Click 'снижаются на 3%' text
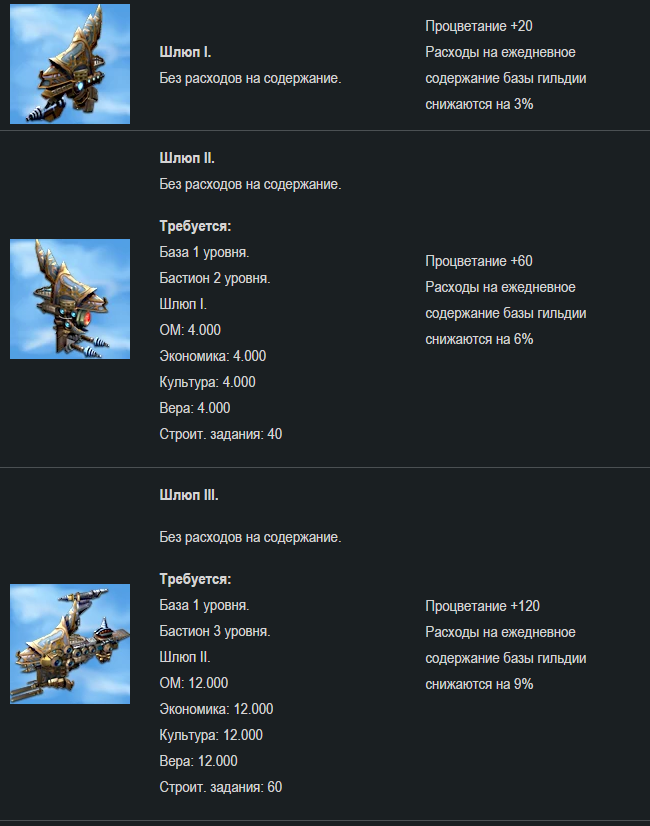Screen dimensions: 650x826 click(479, 104)
